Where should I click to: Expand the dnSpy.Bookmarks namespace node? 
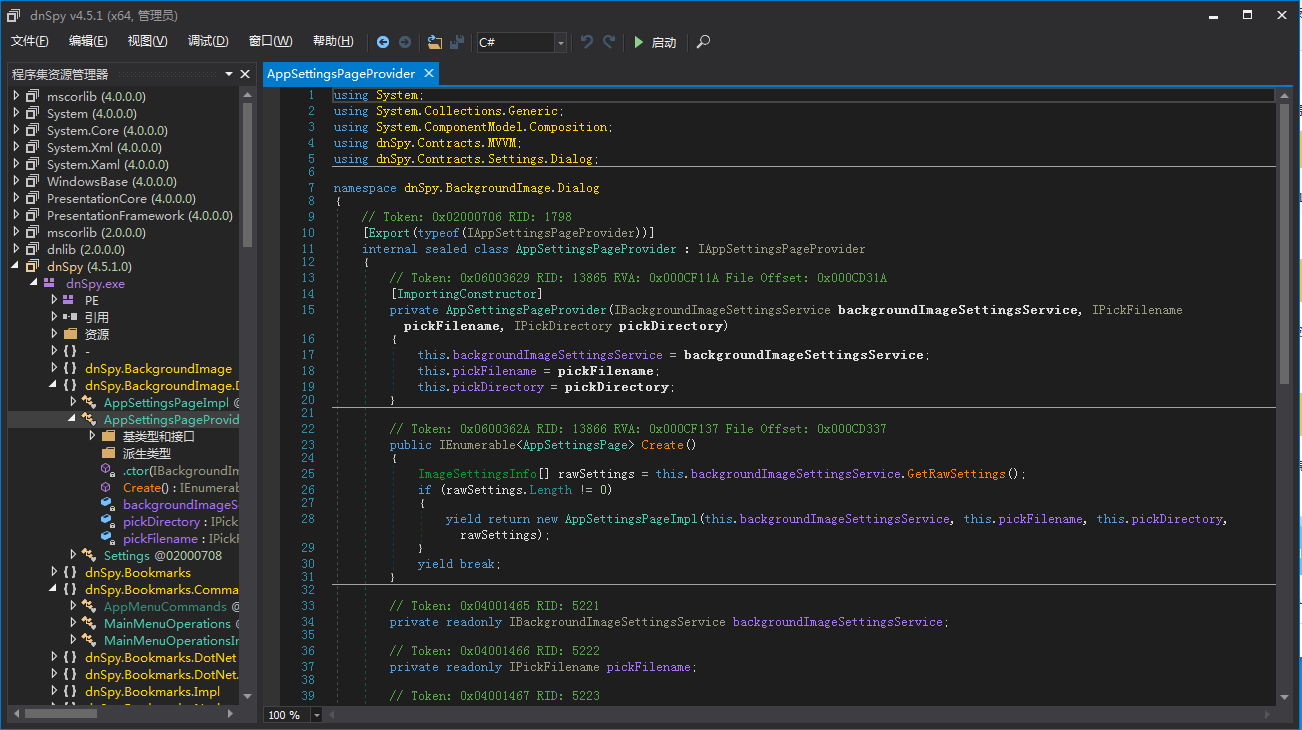coord(54,572)
